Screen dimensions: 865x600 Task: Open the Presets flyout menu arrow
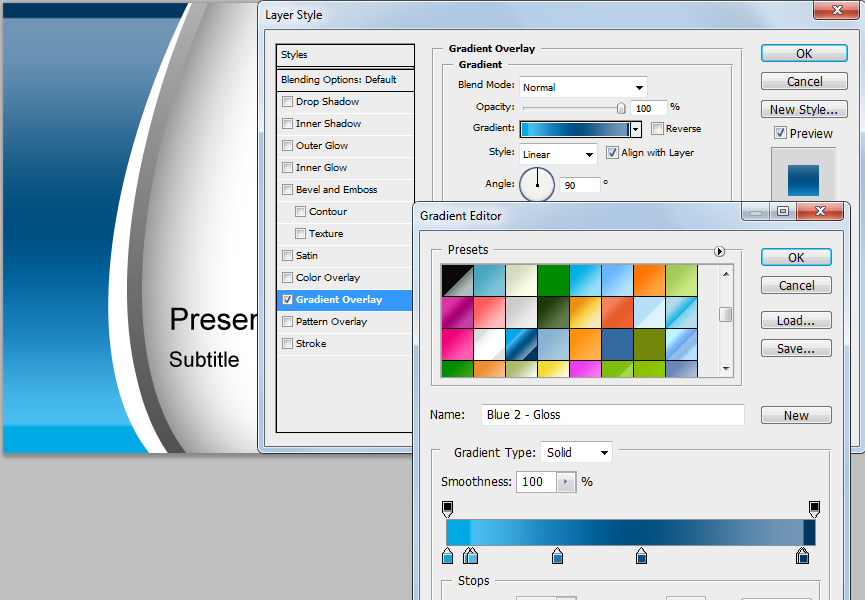pyautogui.click(x=719, y=251)
